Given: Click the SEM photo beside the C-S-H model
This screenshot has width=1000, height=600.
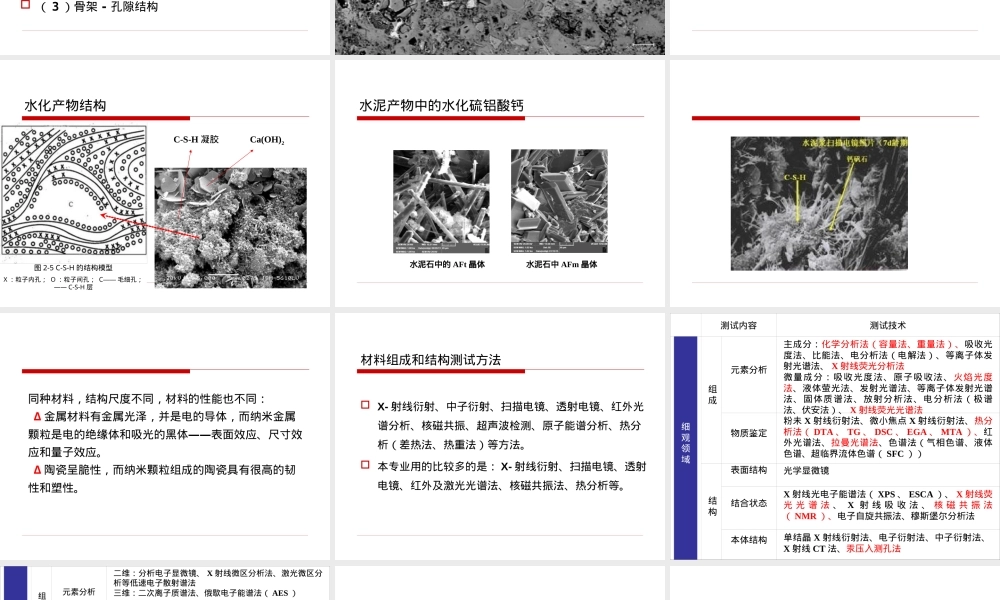Looking at the screenshot, I should 230,228.
